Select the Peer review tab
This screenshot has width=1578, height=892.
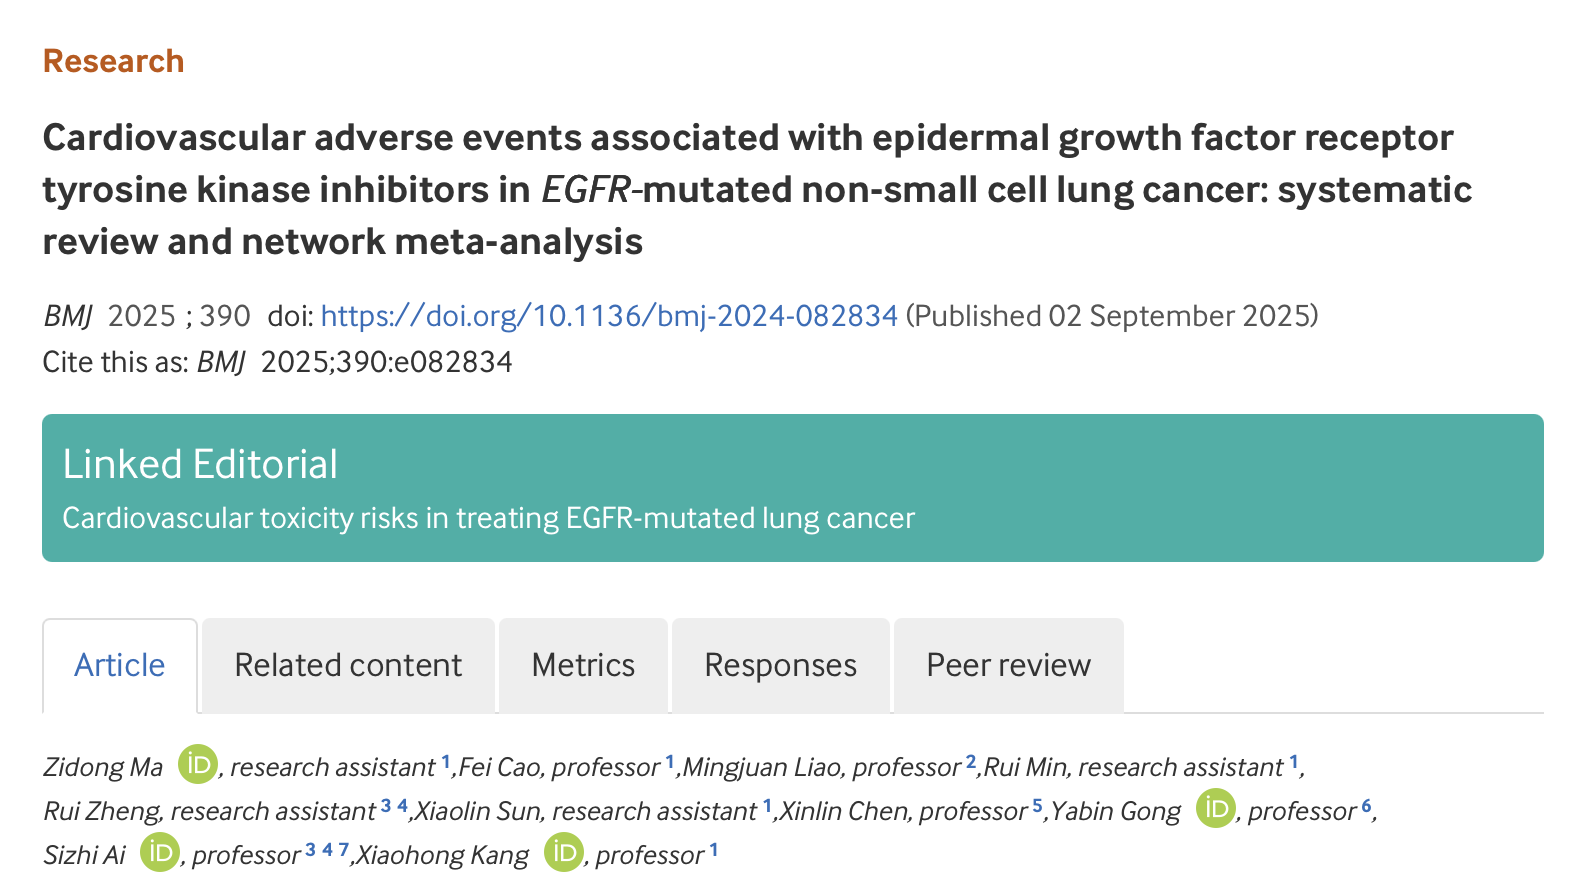1008,666
